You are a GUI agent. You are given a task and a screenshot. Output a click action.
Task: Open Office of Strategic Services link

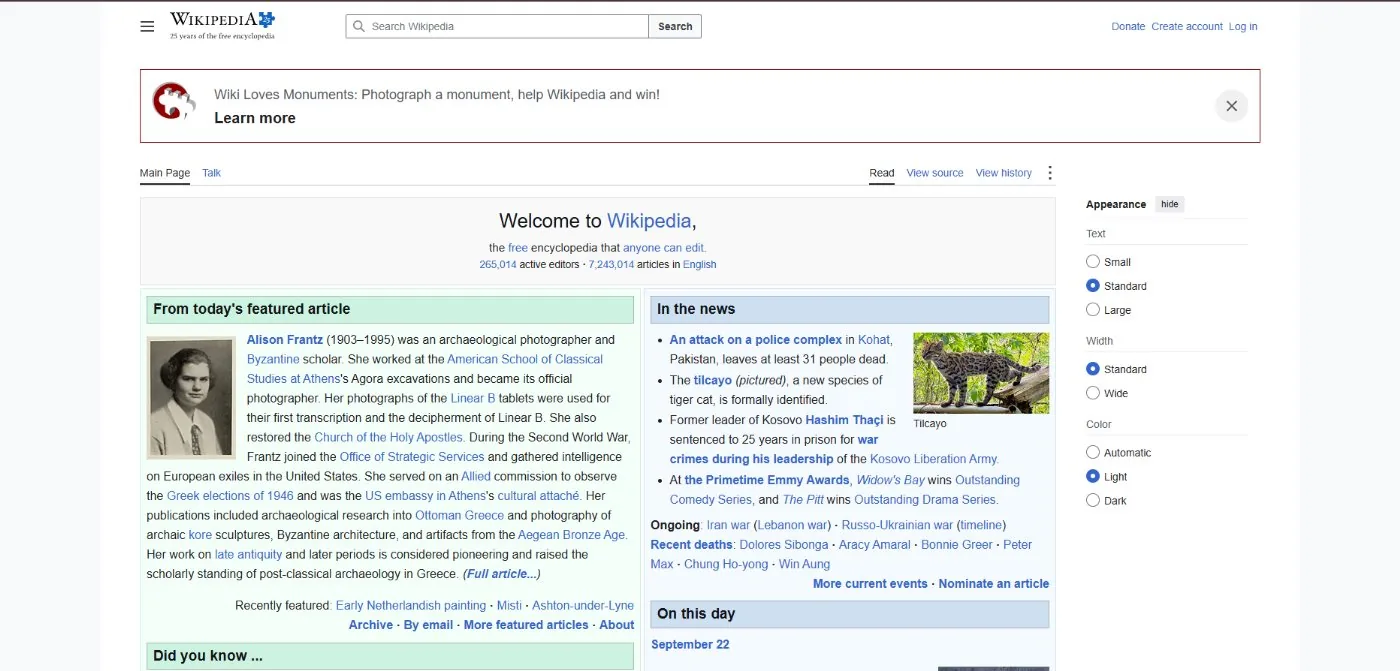point(412,457)
